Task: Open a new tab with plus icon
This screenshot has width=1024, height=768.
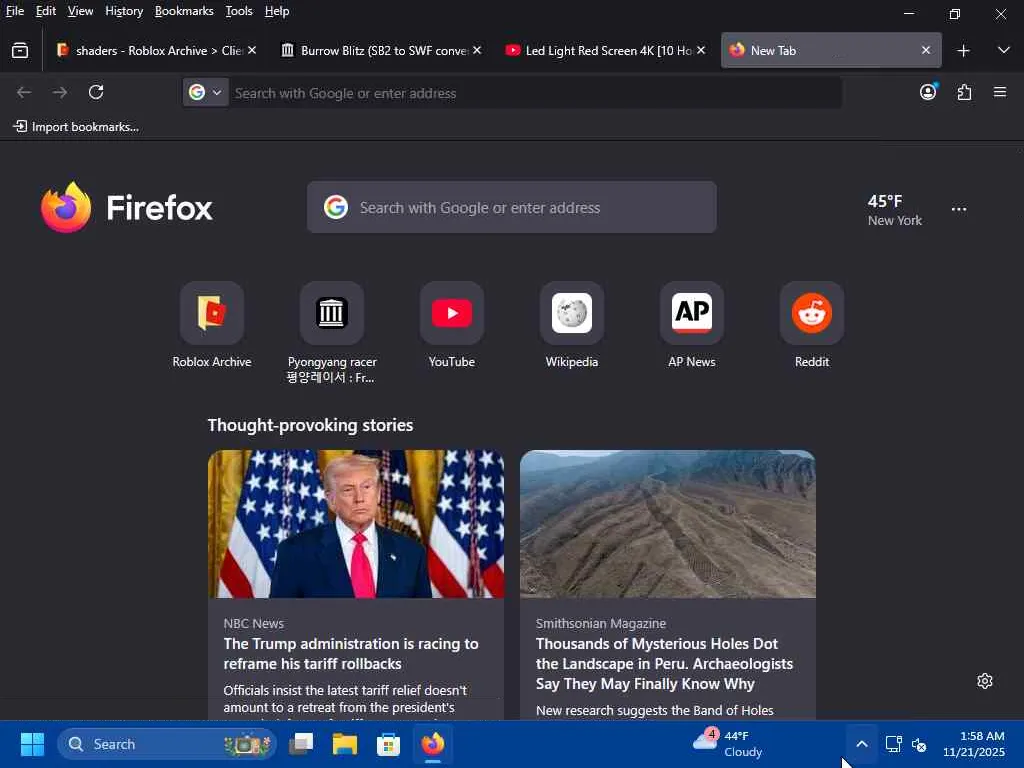Action: pyautogui.click(x=963, y=50)
